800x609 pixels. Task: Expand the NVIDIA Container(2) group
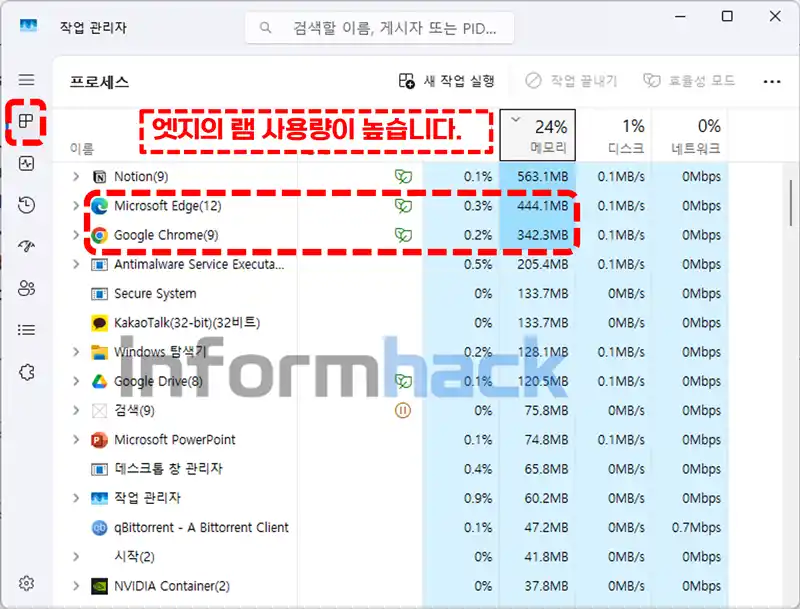click(76, 586)
